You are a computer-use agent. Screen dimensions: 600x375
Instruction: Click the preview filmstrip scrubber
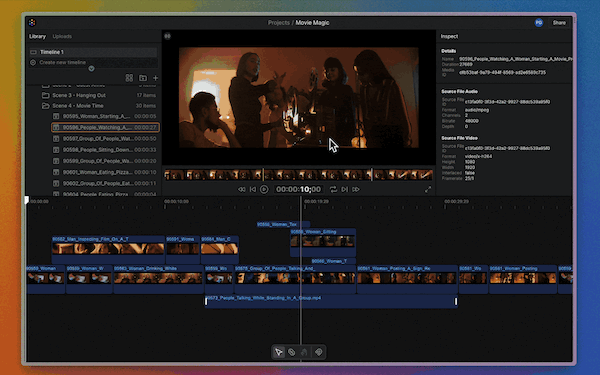[x=298, y=175]
